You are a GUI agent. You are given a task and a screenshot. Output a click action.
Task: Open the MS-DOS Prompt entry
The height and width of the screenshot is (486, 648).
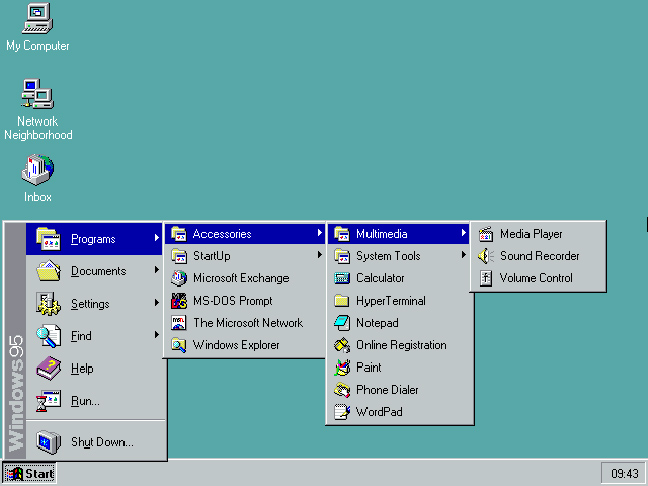231,300
